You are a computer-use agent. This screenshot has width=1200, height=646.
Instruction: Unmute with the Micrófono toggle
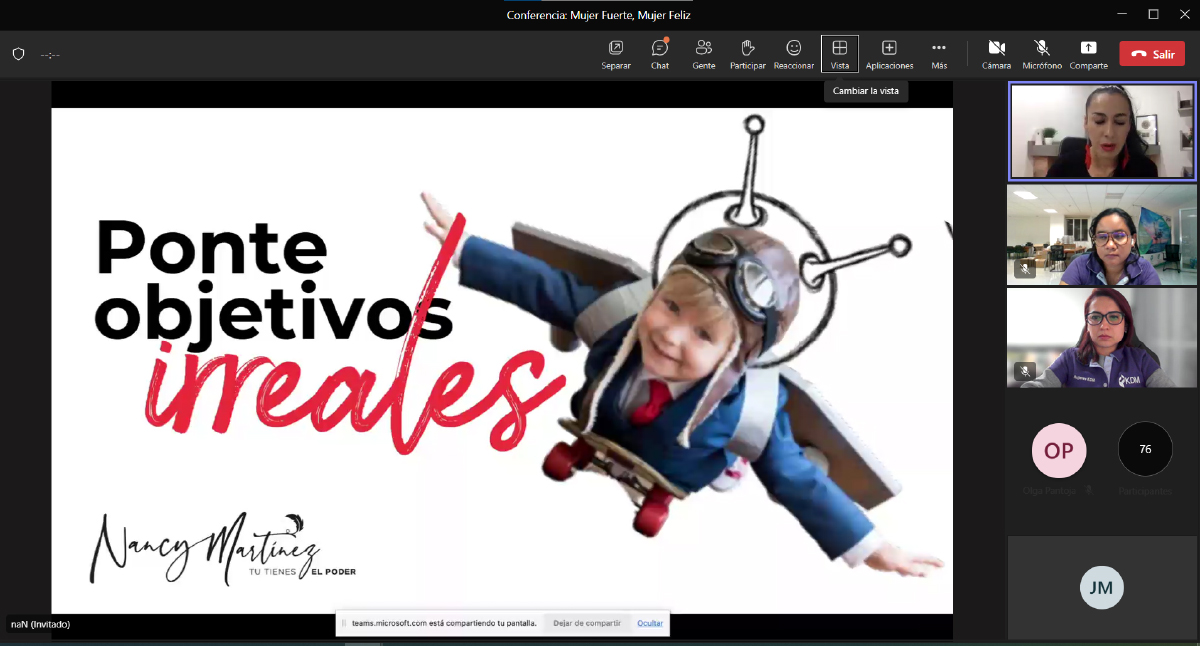[x=1042, y=54]
